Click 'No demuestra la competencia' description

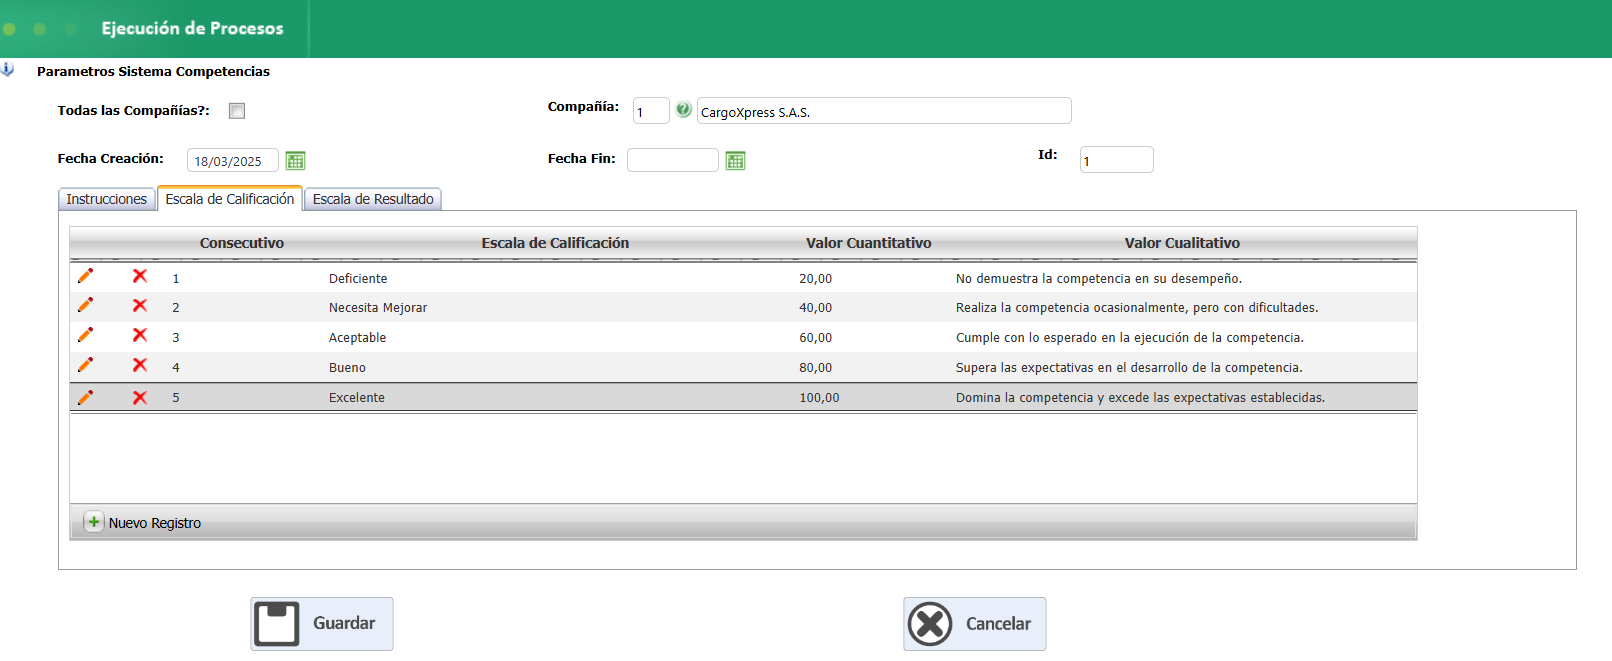tap(1099, 279)
